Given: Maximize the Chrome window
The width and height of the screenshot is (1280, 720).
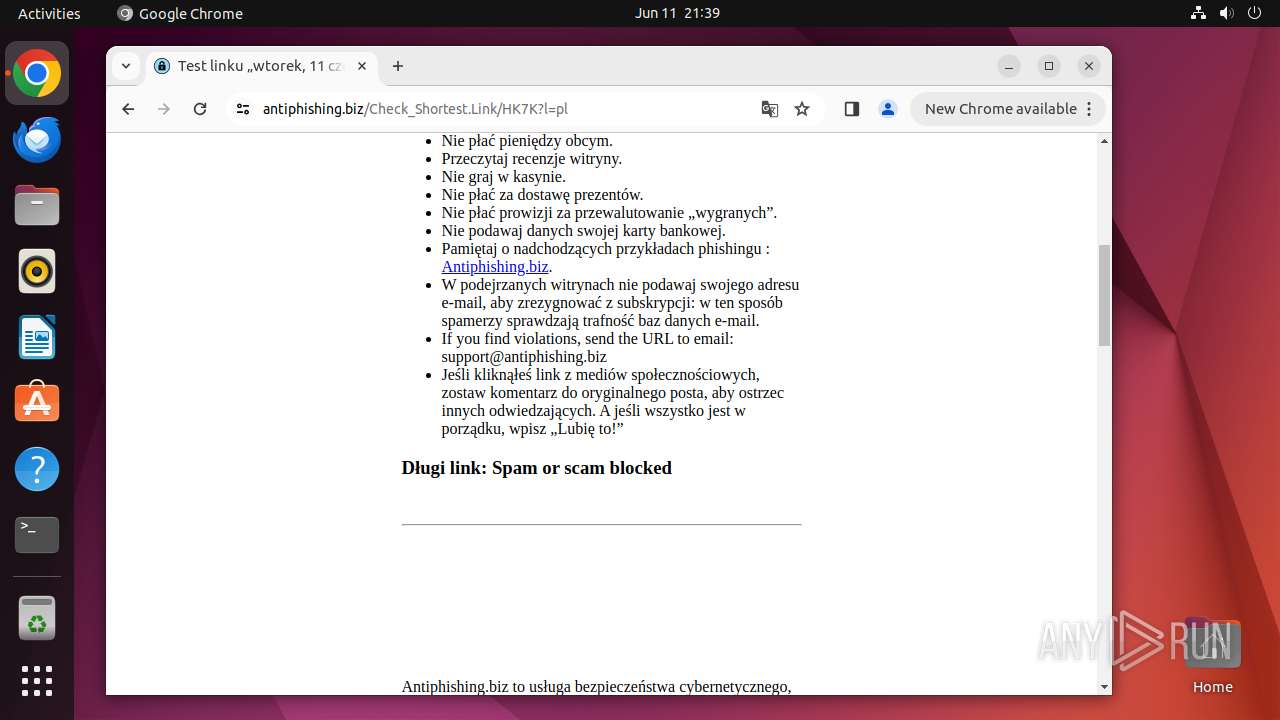Looking at the screenshot, I should (x=1049, y=66).
